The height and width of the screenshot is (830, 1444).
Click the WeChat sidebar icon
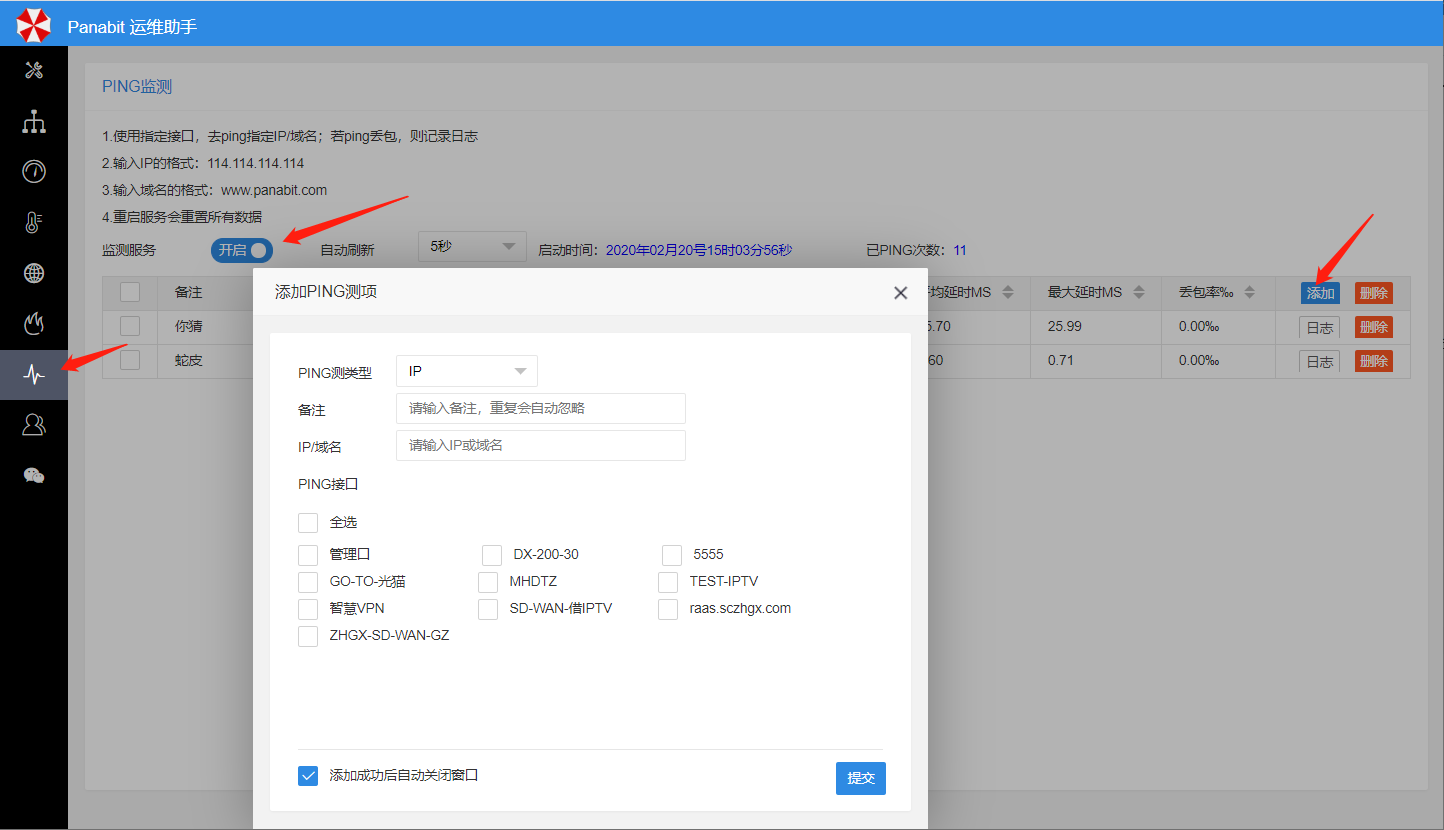tap(34, 476)
